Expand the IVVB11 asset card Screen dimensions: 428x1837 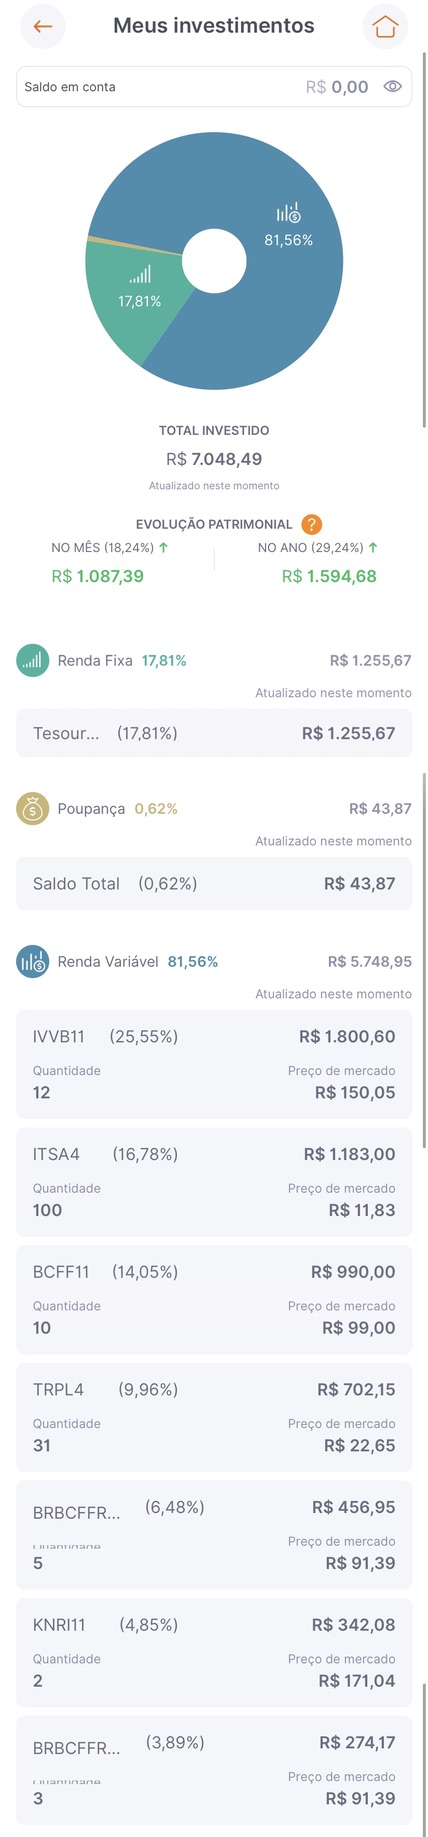click(x=214, y=1064)
